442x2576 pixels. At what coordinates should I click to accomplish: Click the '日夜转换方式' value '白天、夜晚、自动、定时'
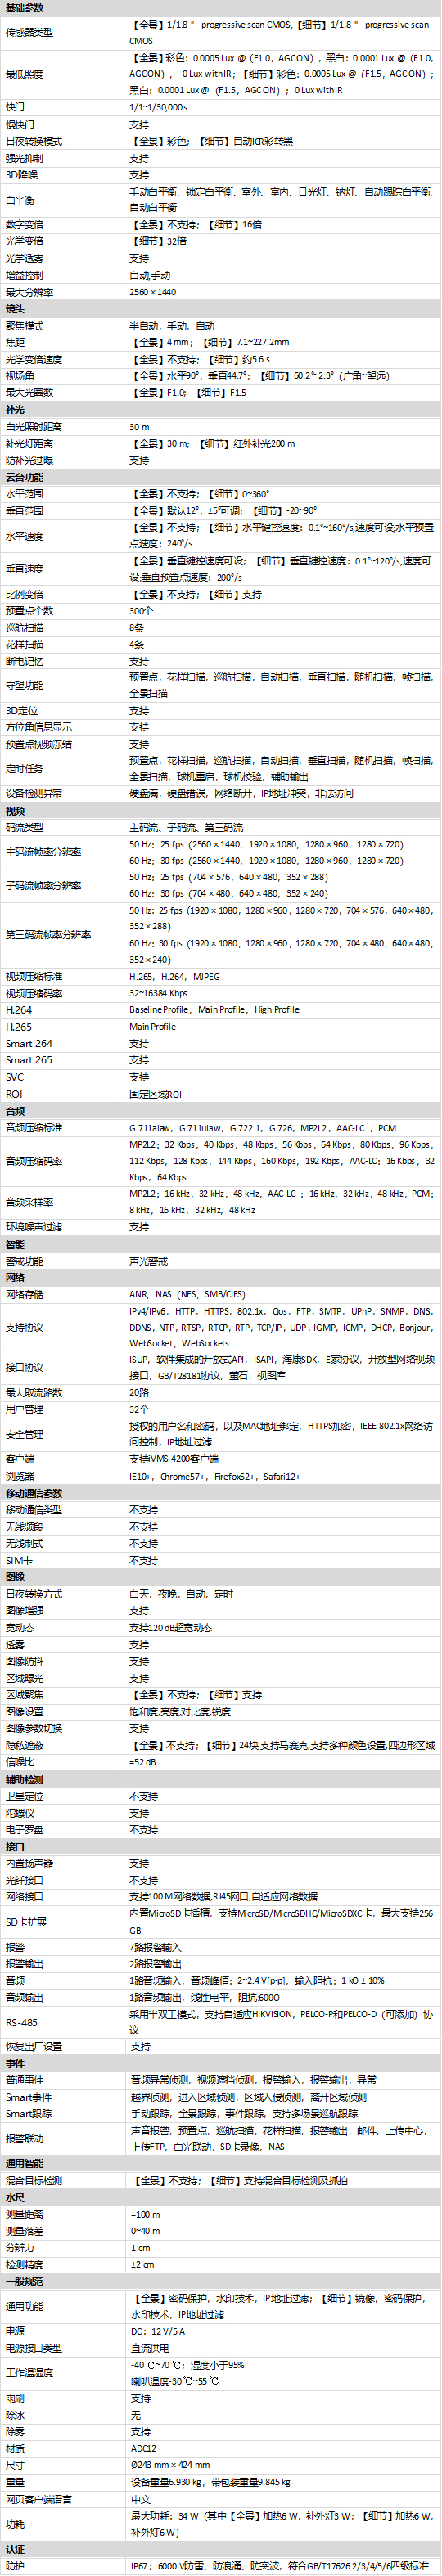click(x=181, y=1595)
